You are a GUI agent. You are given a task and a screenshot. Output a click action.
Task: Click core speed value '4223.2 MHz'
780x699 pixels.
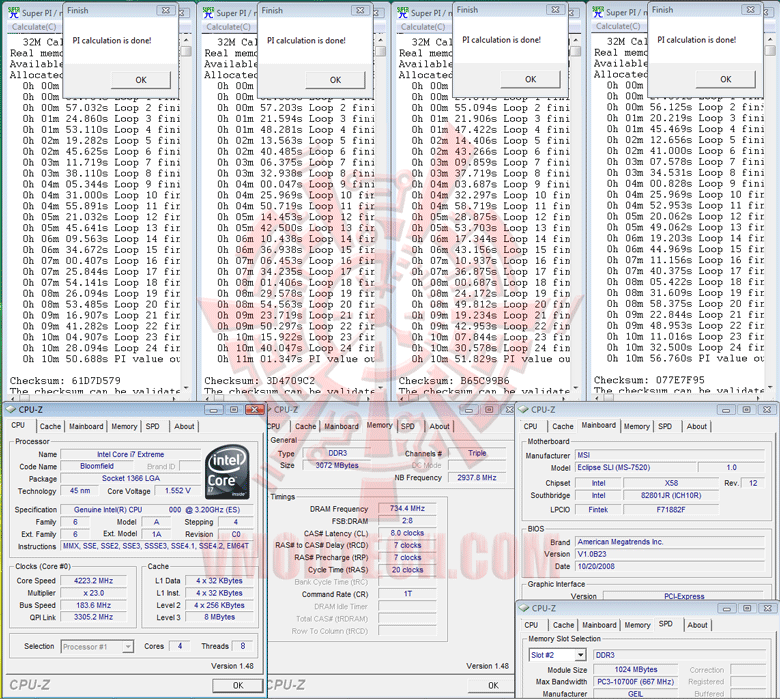tap(94, 581)
